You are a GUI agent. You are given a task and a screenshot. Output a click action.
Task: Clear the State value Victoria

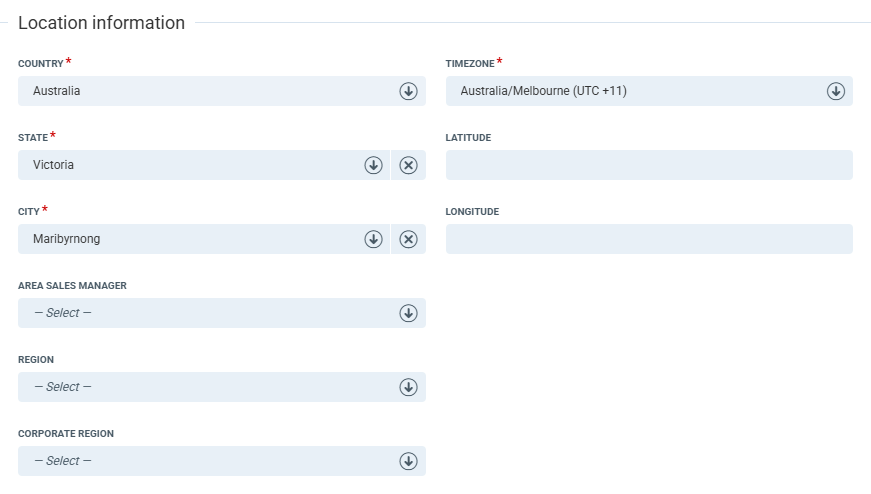[x=408, y=165]
